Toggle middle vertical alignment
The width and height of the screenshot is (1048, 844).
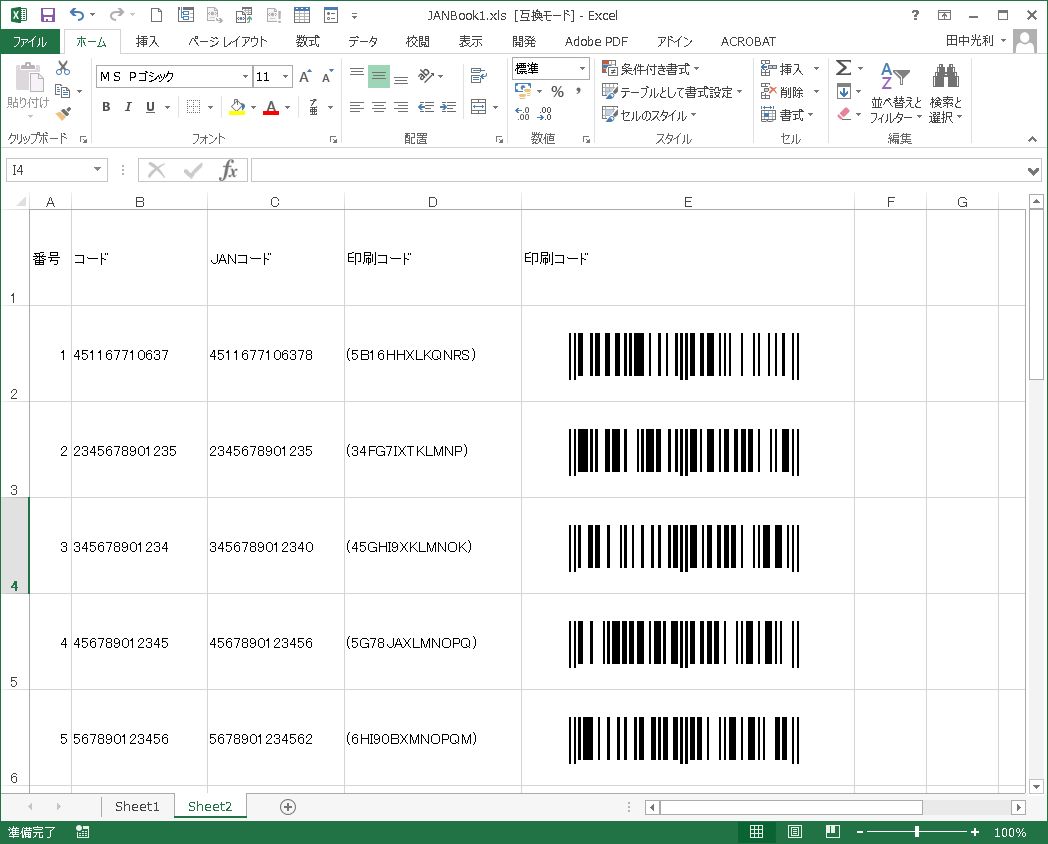pyautogui.click(x=379, y=76)
